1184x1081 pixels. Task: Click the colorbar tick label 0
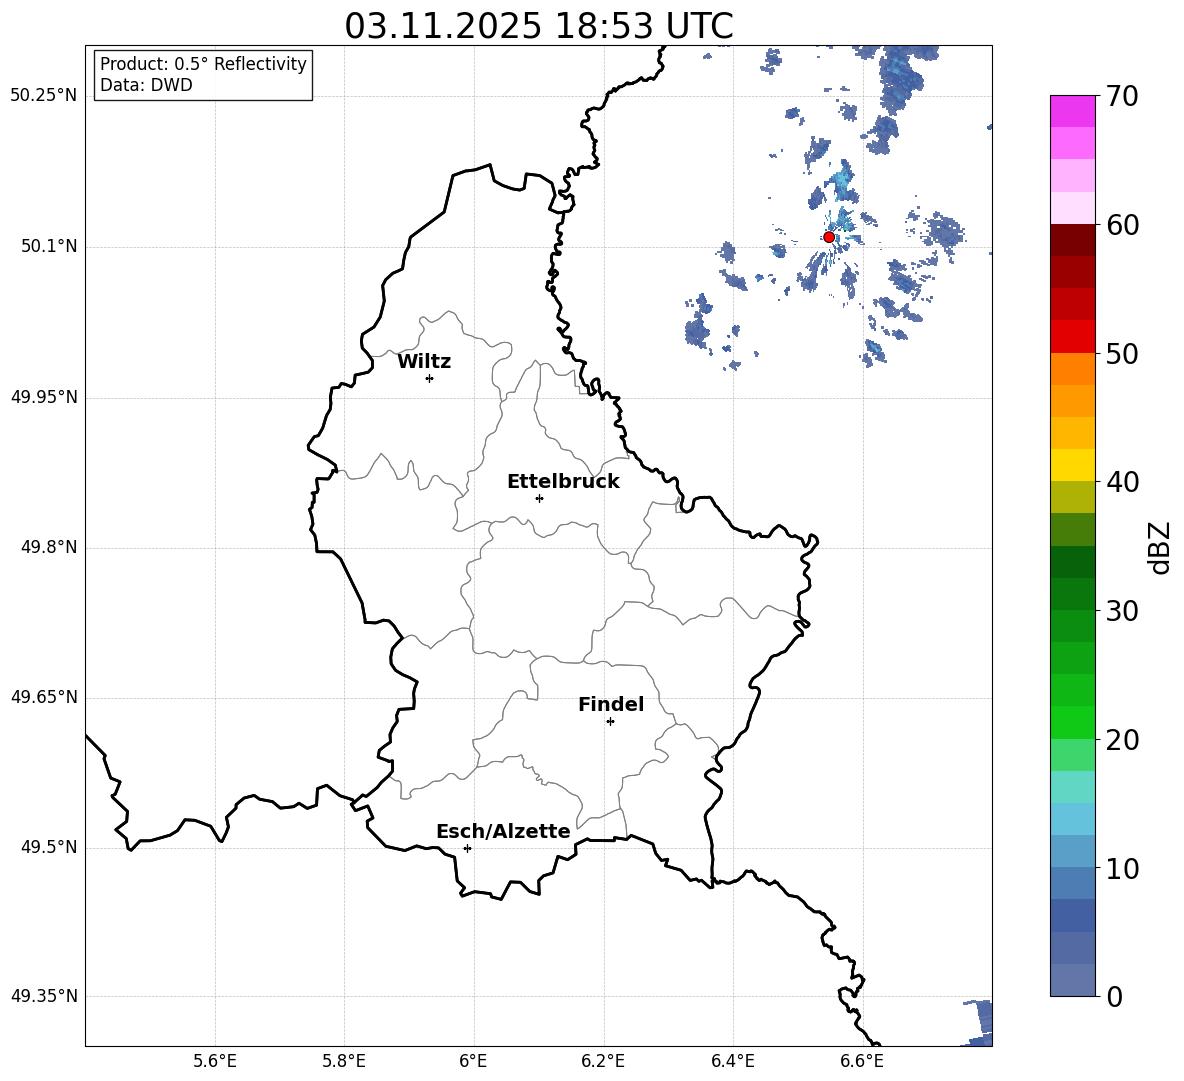pyautogui.click(x=1114, y=997)
